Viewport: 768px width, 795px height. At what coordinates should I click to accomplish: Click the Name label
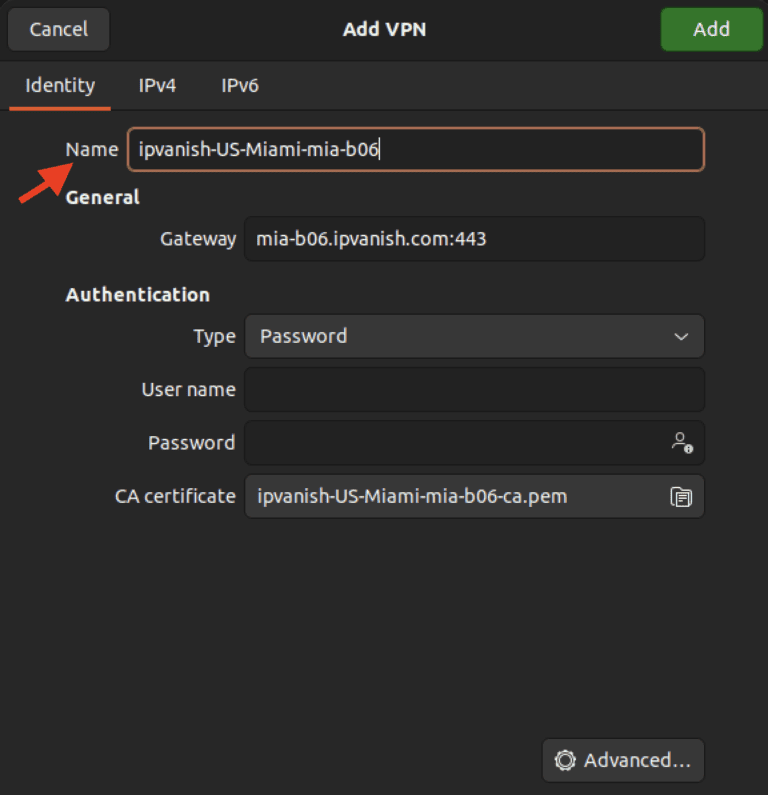[92, 150]
